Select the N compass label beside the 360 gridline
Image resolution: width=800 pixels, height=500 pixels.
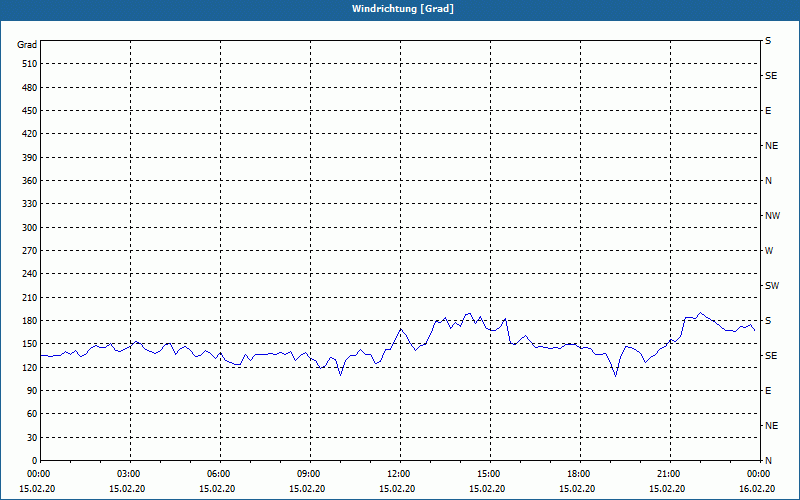(768, 181)
